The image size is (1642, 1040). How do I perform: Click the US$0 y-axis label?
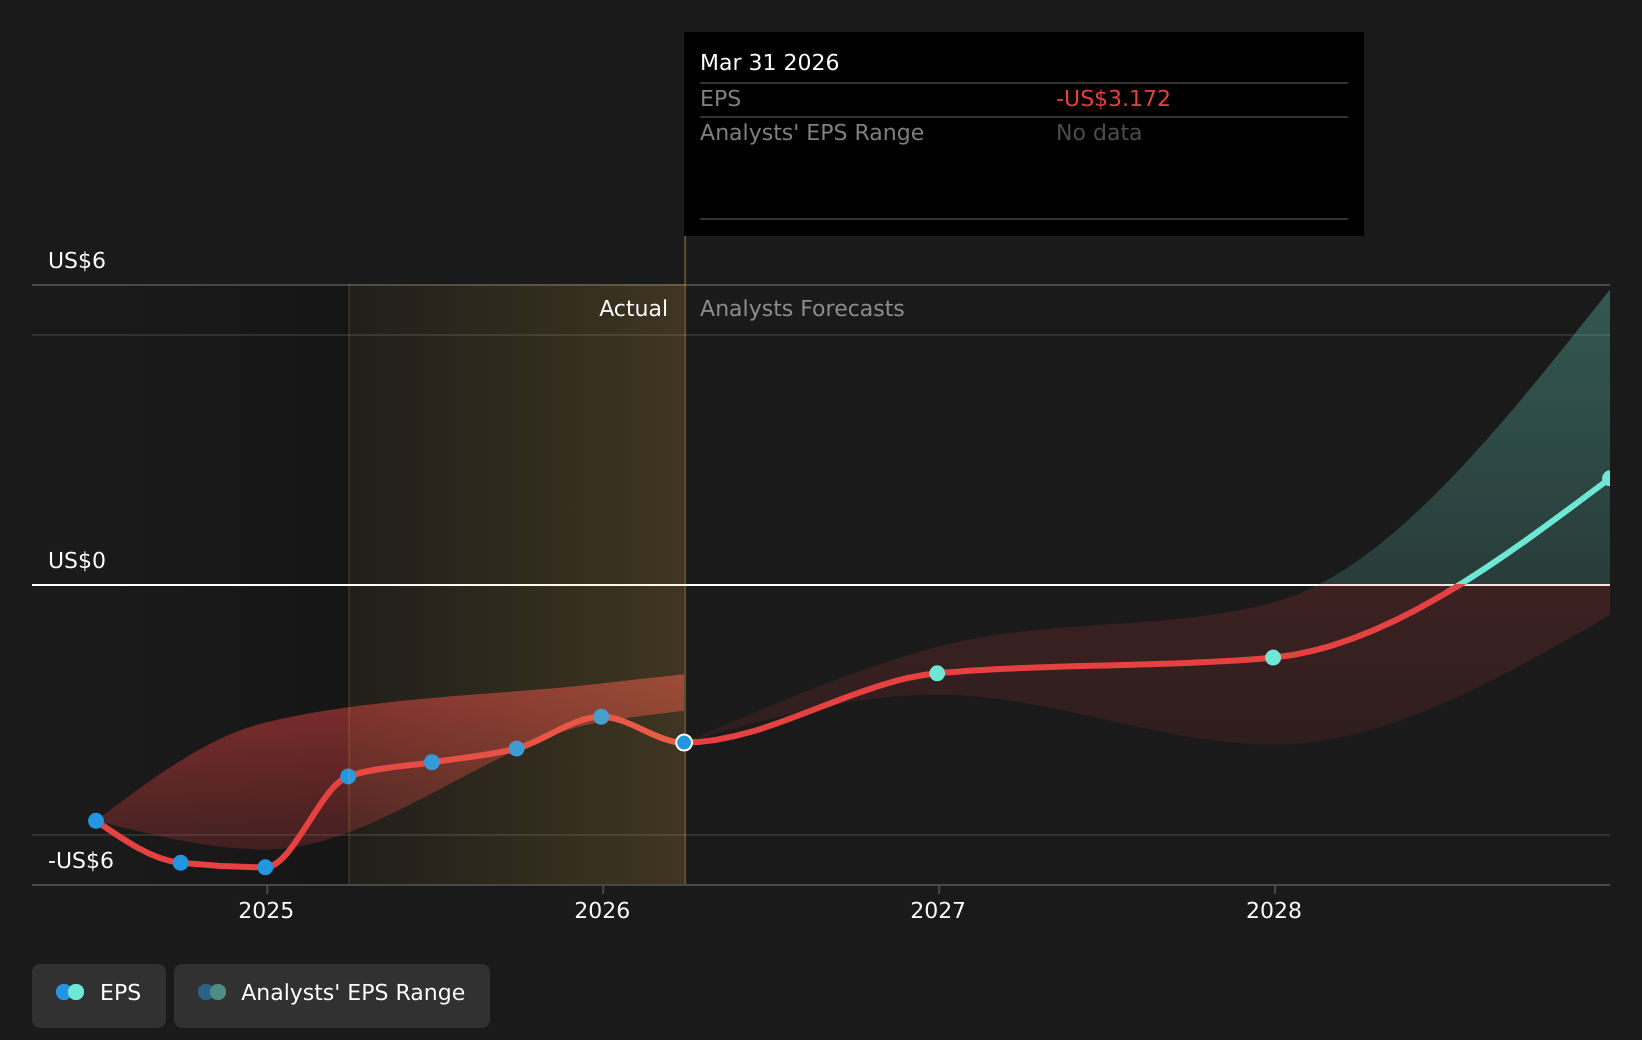click(77, 561)
